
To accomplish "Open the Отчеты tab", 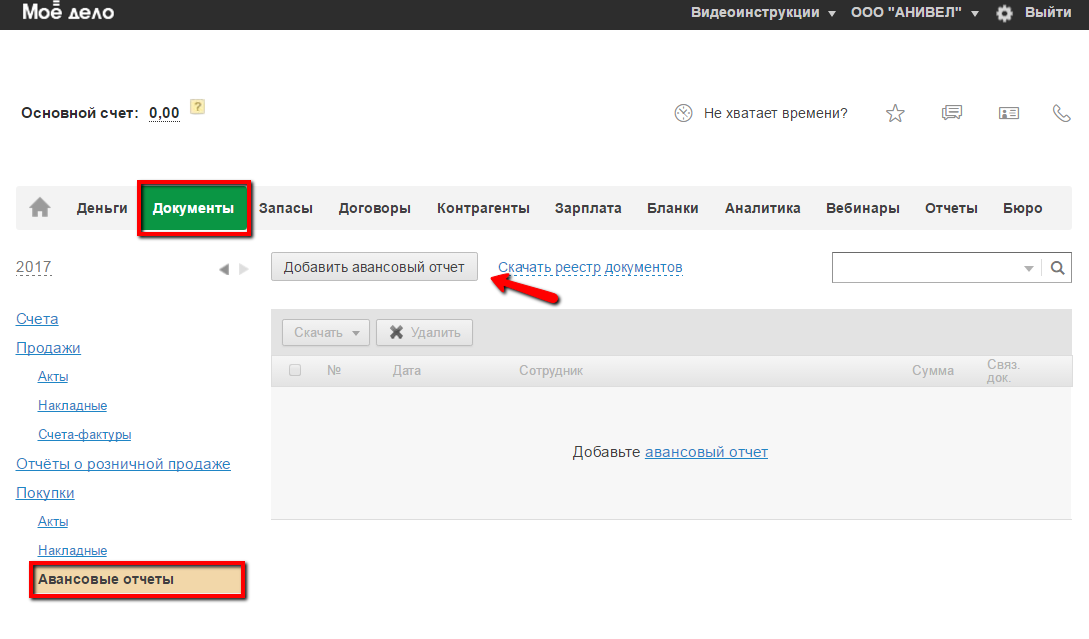I will pyautogui.click(x=951, y=208).
